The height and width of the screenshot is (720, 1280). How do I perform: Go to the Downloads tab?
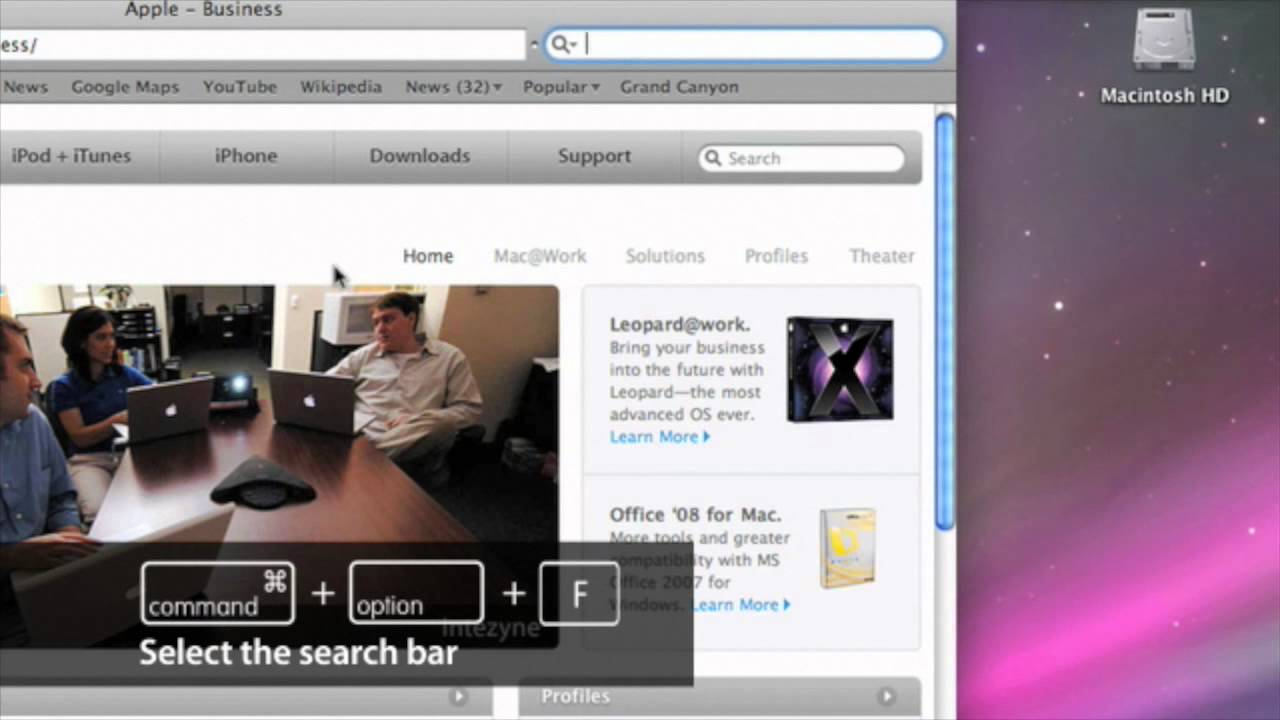pyautogui.click(x=420, y=156)
